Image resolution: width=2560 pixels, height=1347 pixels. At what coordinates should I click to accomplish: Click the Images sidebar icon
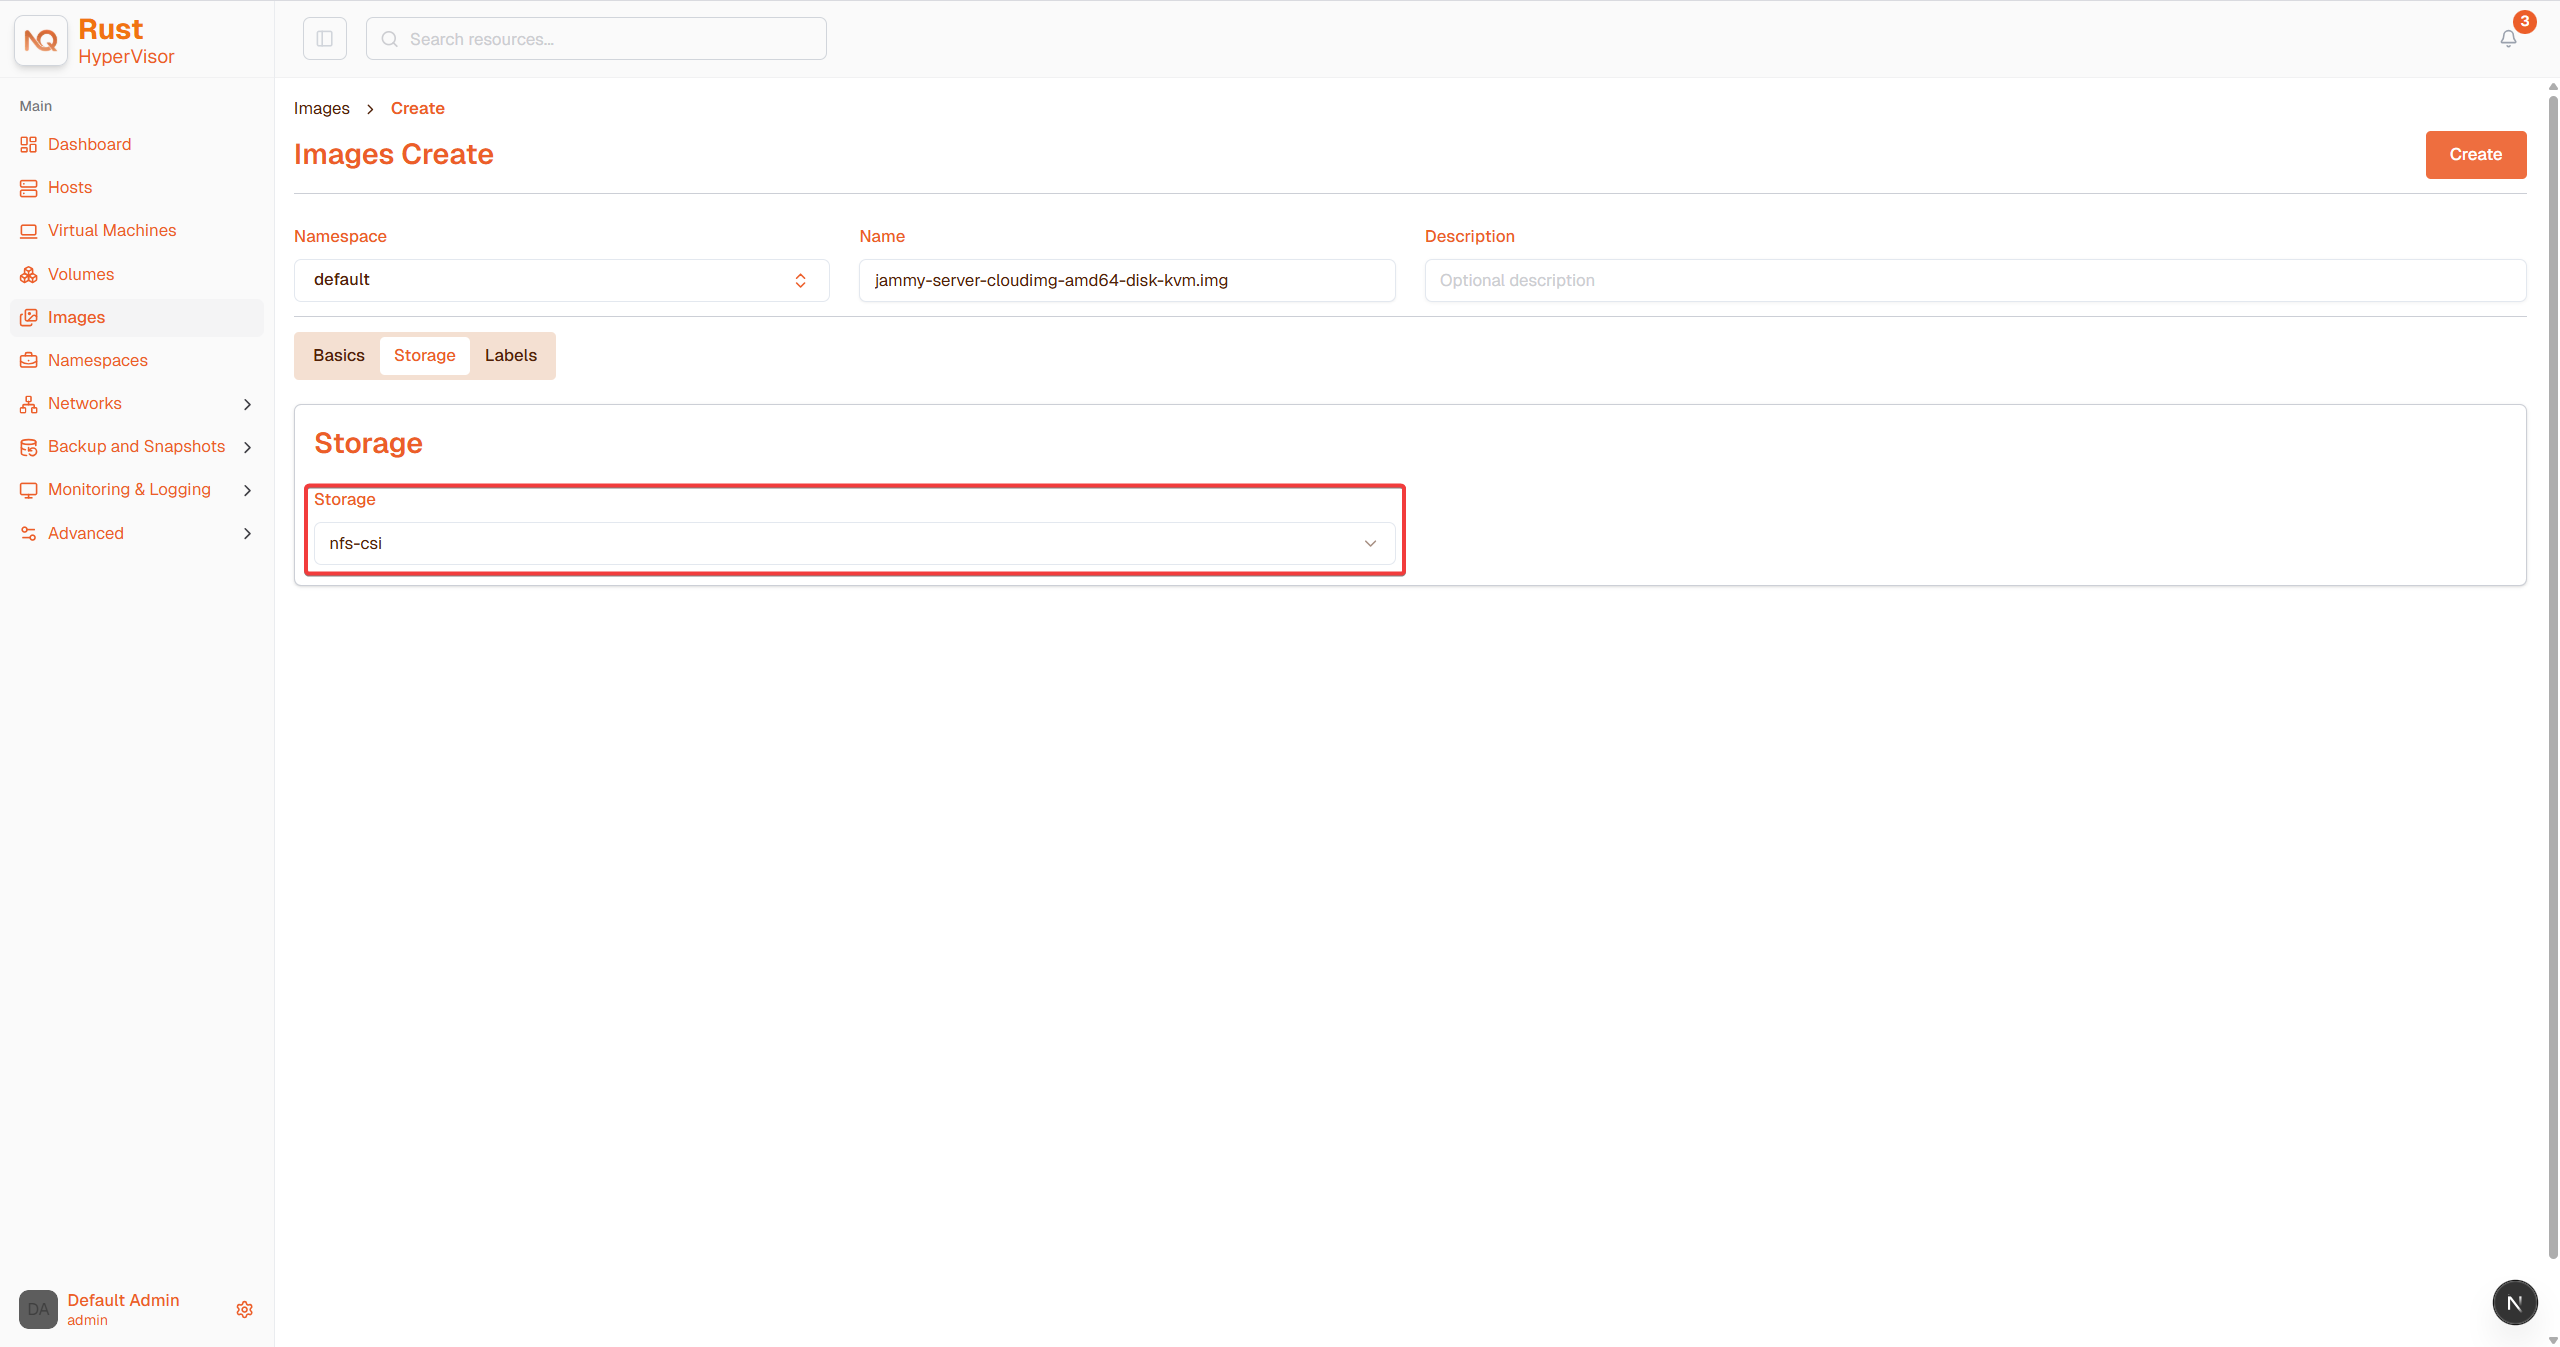(x=28, y=317)
